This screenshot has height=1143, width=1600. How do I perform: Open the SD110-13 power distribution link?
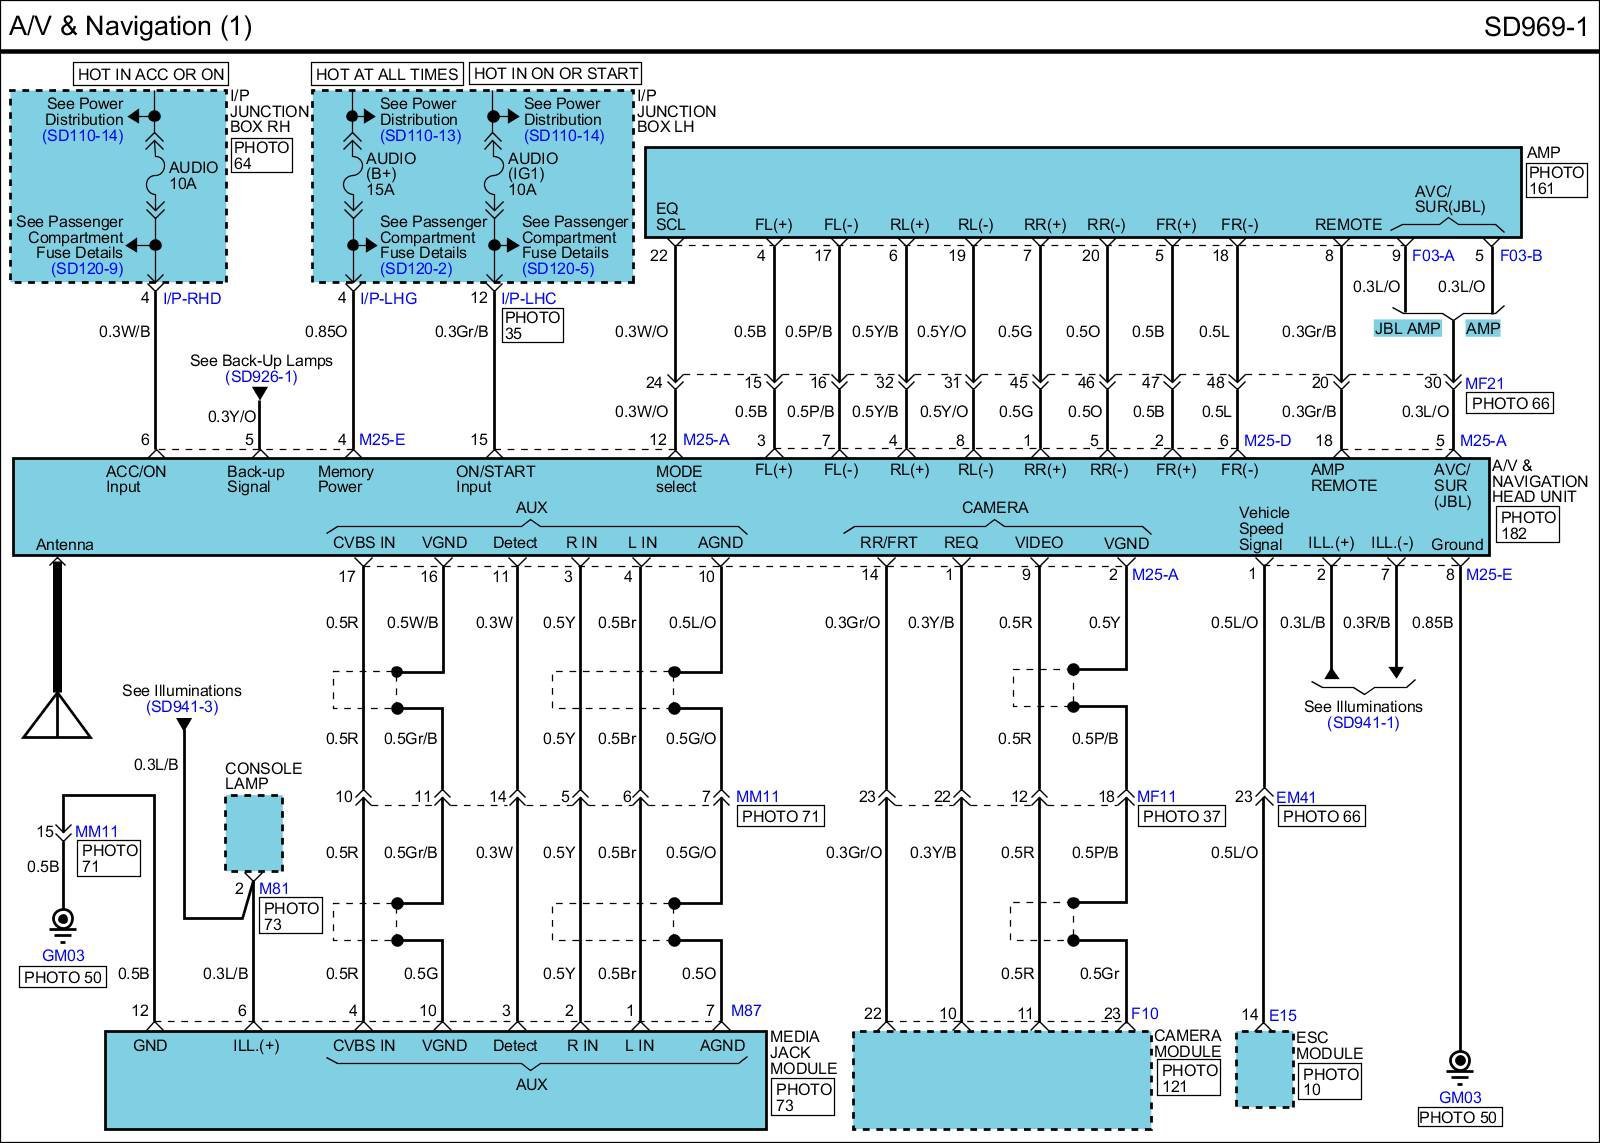tap(420, 136)
